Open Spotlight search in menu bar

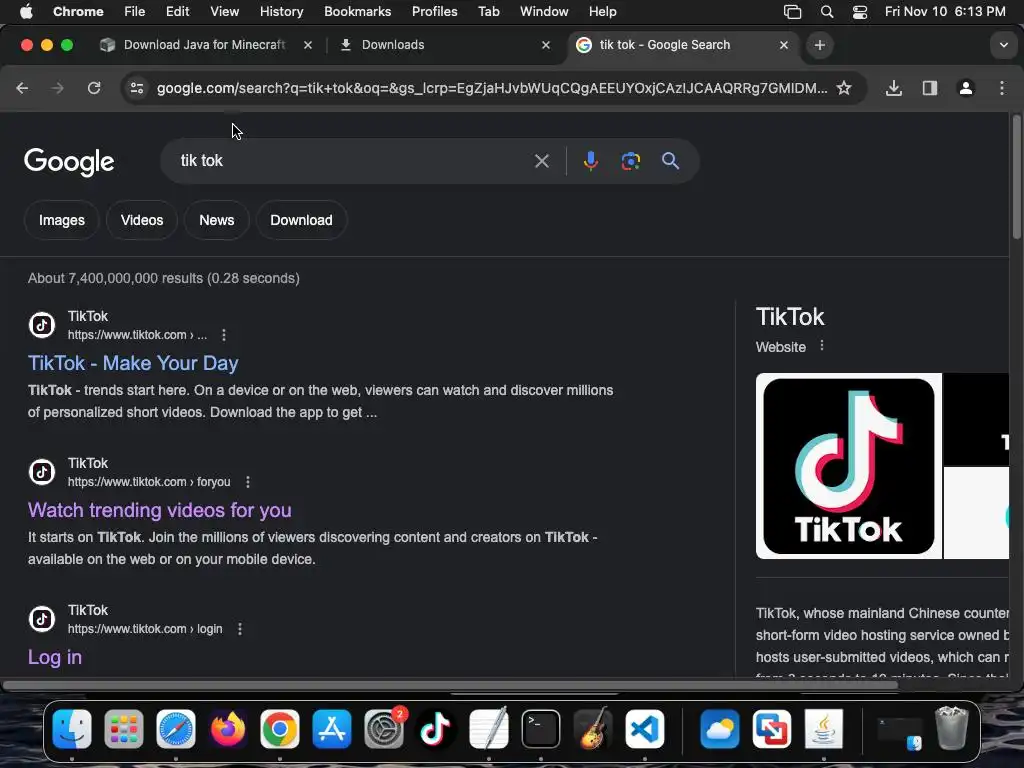point(827,12)
